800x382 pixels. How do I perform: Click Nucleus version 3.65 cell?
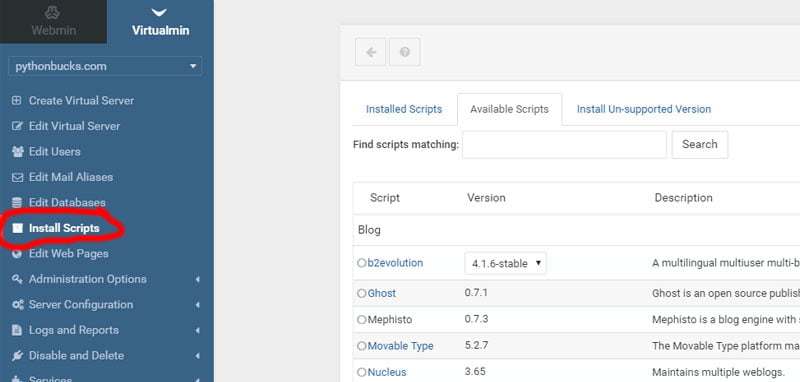click(475, 371)
